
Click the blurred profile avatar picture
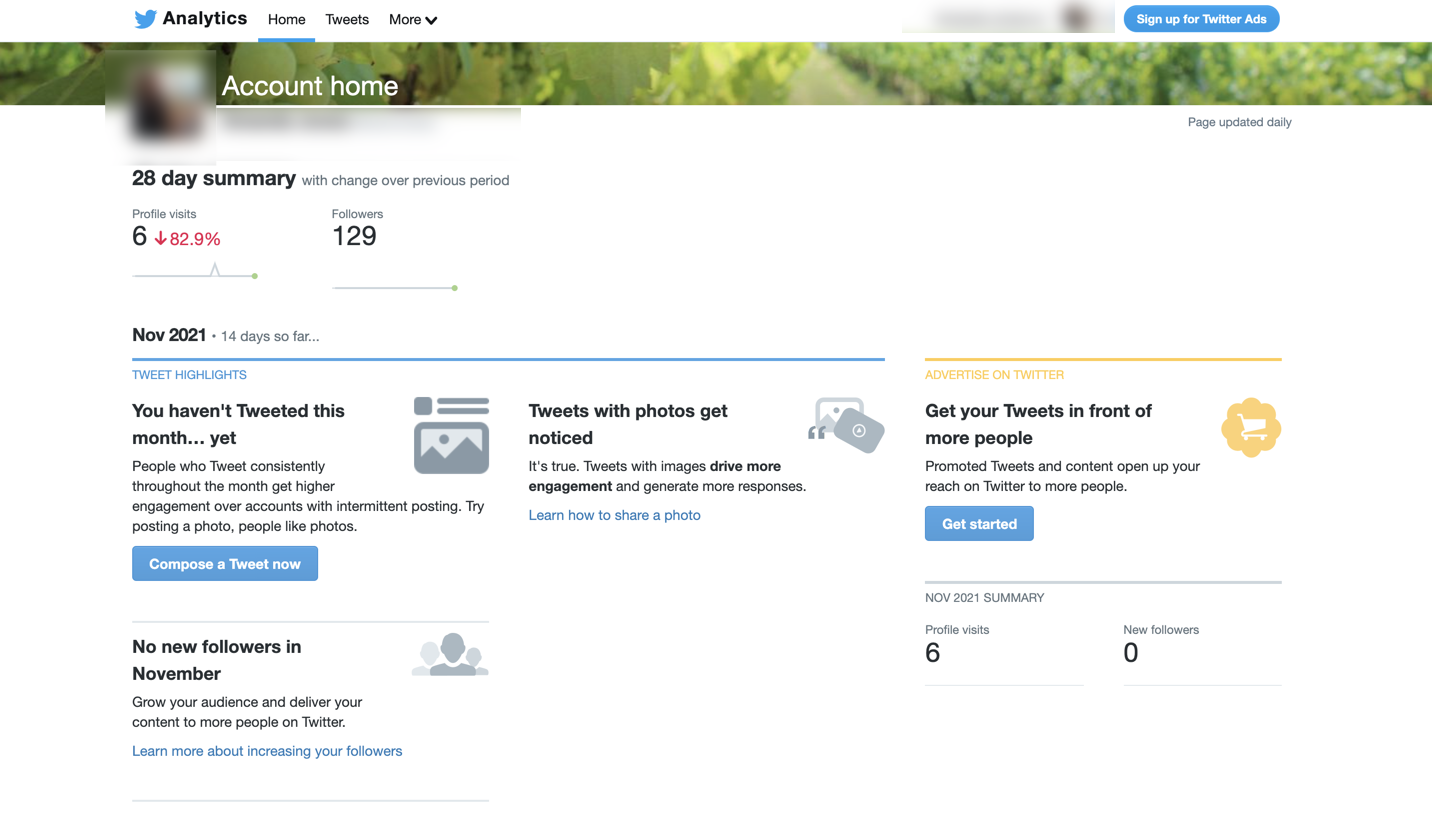coord(161,107)
